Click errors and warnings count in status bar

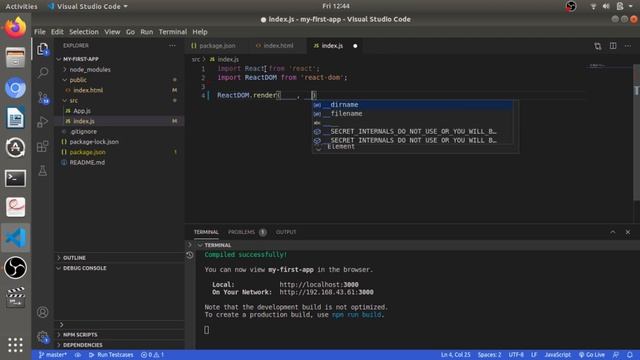(152, 355)
